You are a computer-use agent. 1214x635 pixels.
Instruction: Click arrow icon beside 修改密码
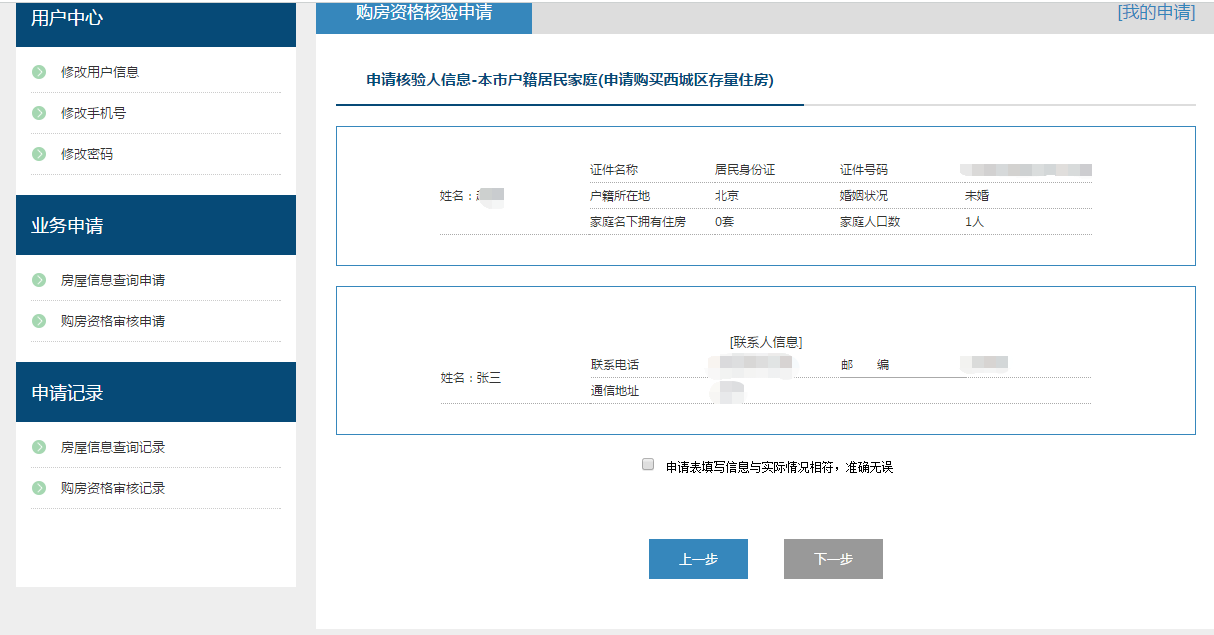point(39,154)
